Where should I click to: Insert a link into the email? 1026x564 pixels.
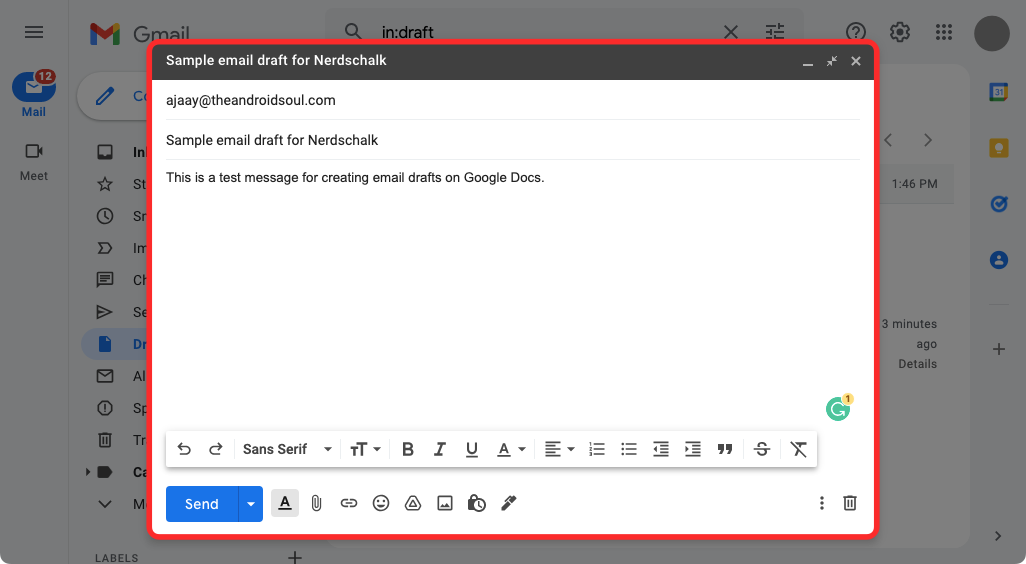(349, 503)
